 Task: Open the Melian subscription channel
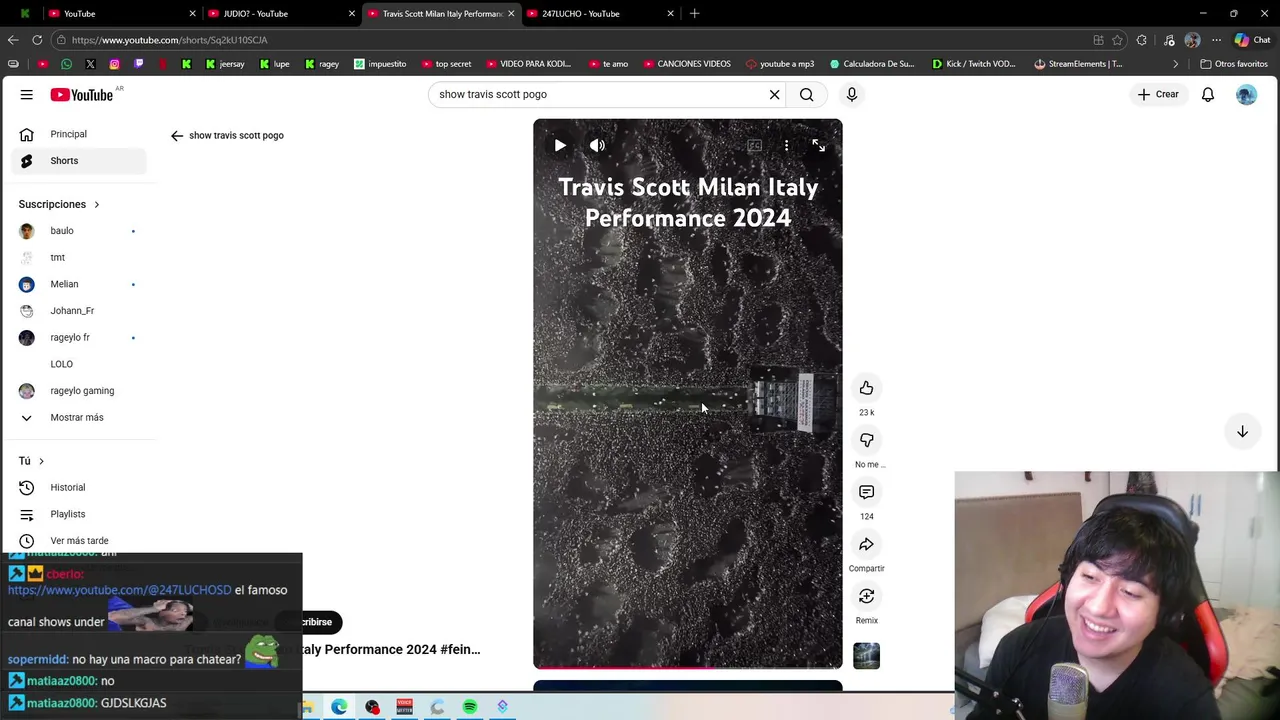(x=78, y=284)
